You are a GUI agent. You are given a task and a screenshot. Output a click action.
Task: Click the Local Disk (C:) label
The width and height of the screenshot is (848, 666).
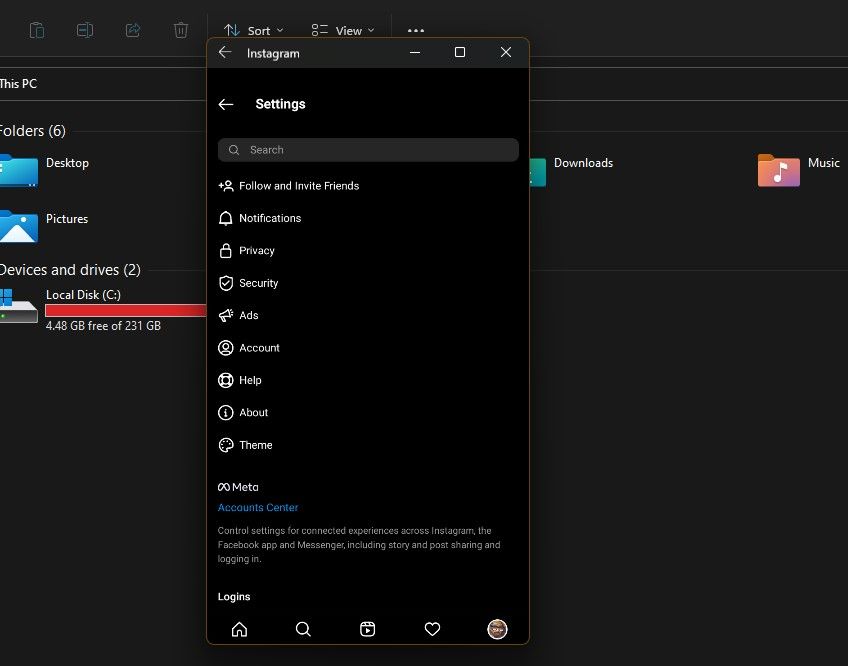[83, 295]
